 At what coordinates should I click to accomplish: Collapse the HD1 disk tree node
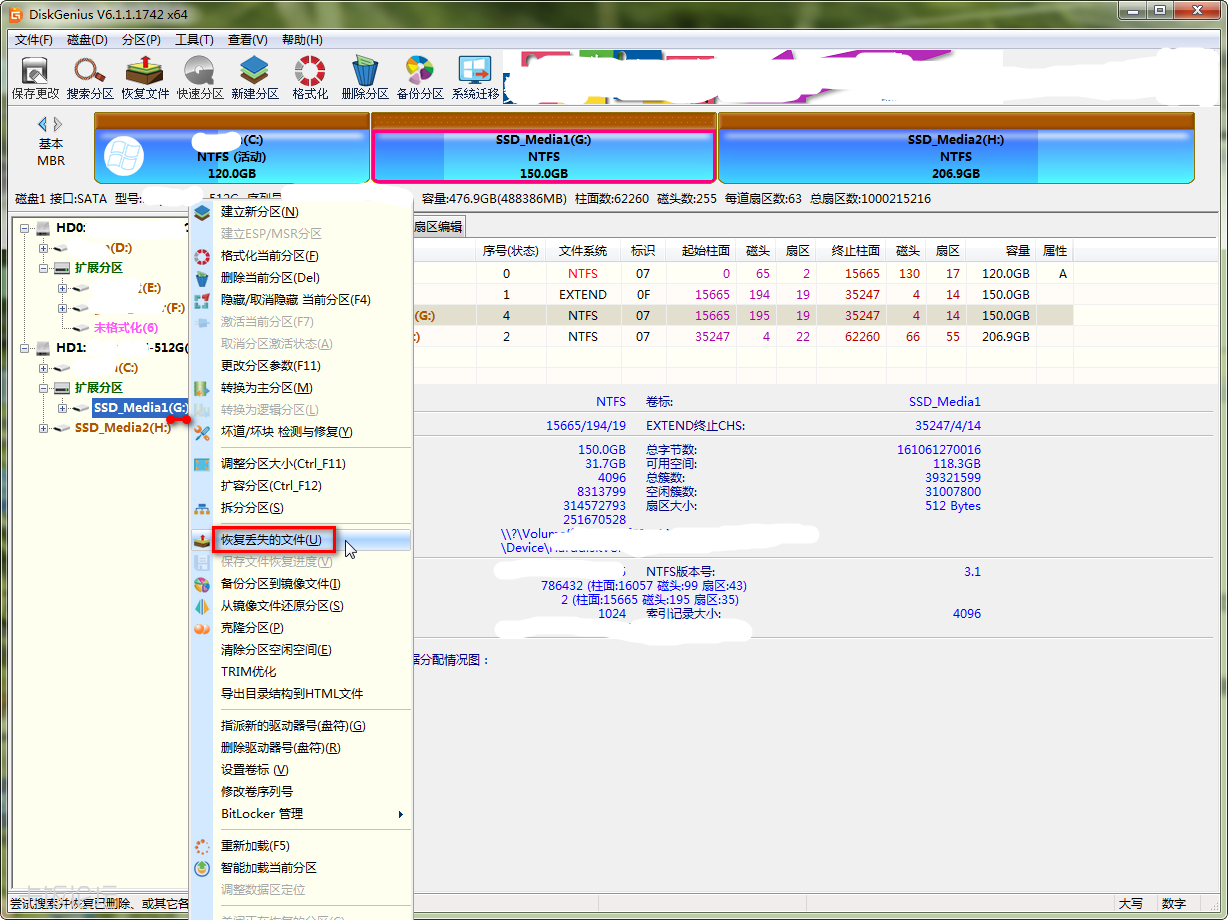pyautogui.click(x=24, y=348)
